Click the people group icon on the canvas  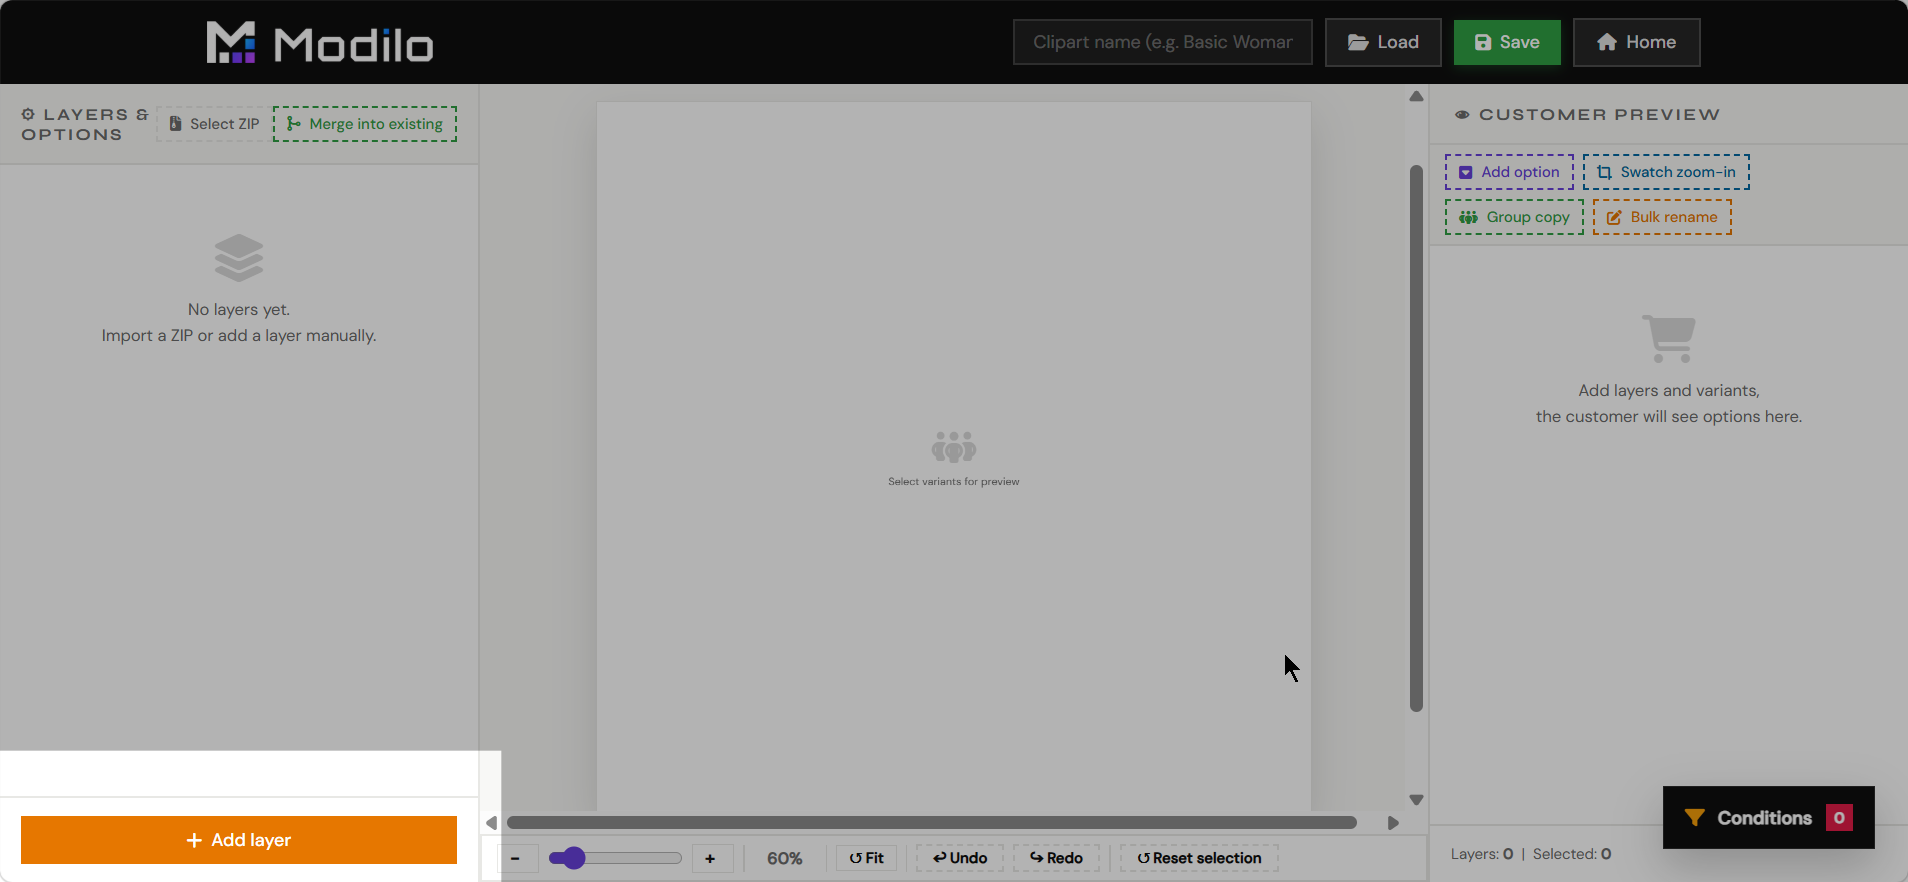click(x=954, y=447)
